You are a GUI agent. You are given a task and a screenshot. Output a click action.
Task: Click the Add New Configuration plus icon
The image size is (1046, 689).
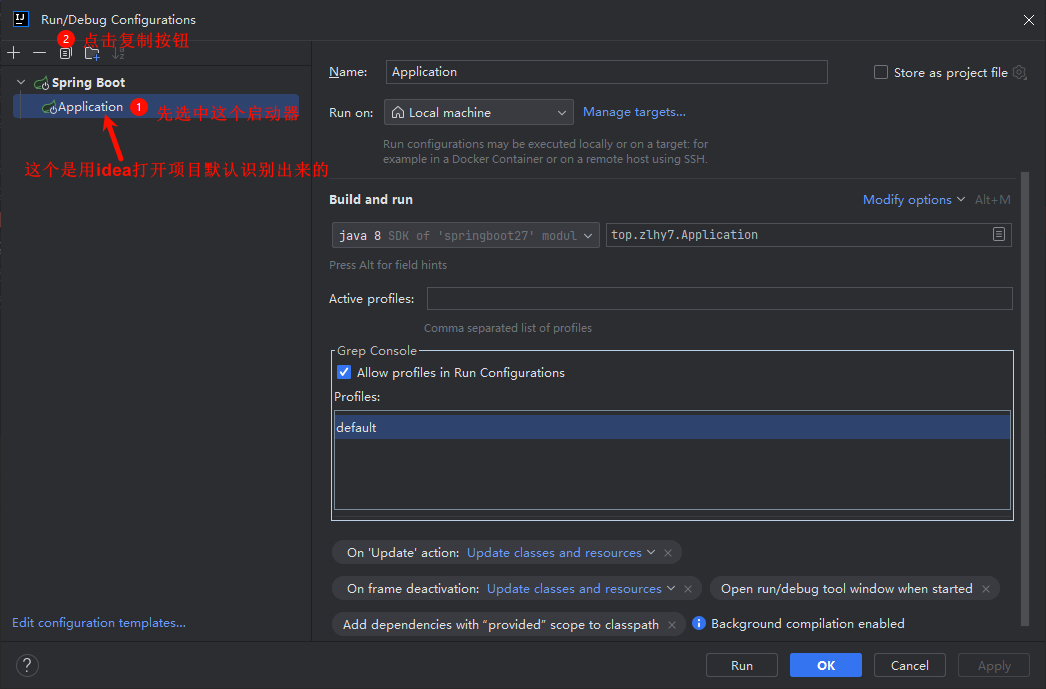coord(13,53)
